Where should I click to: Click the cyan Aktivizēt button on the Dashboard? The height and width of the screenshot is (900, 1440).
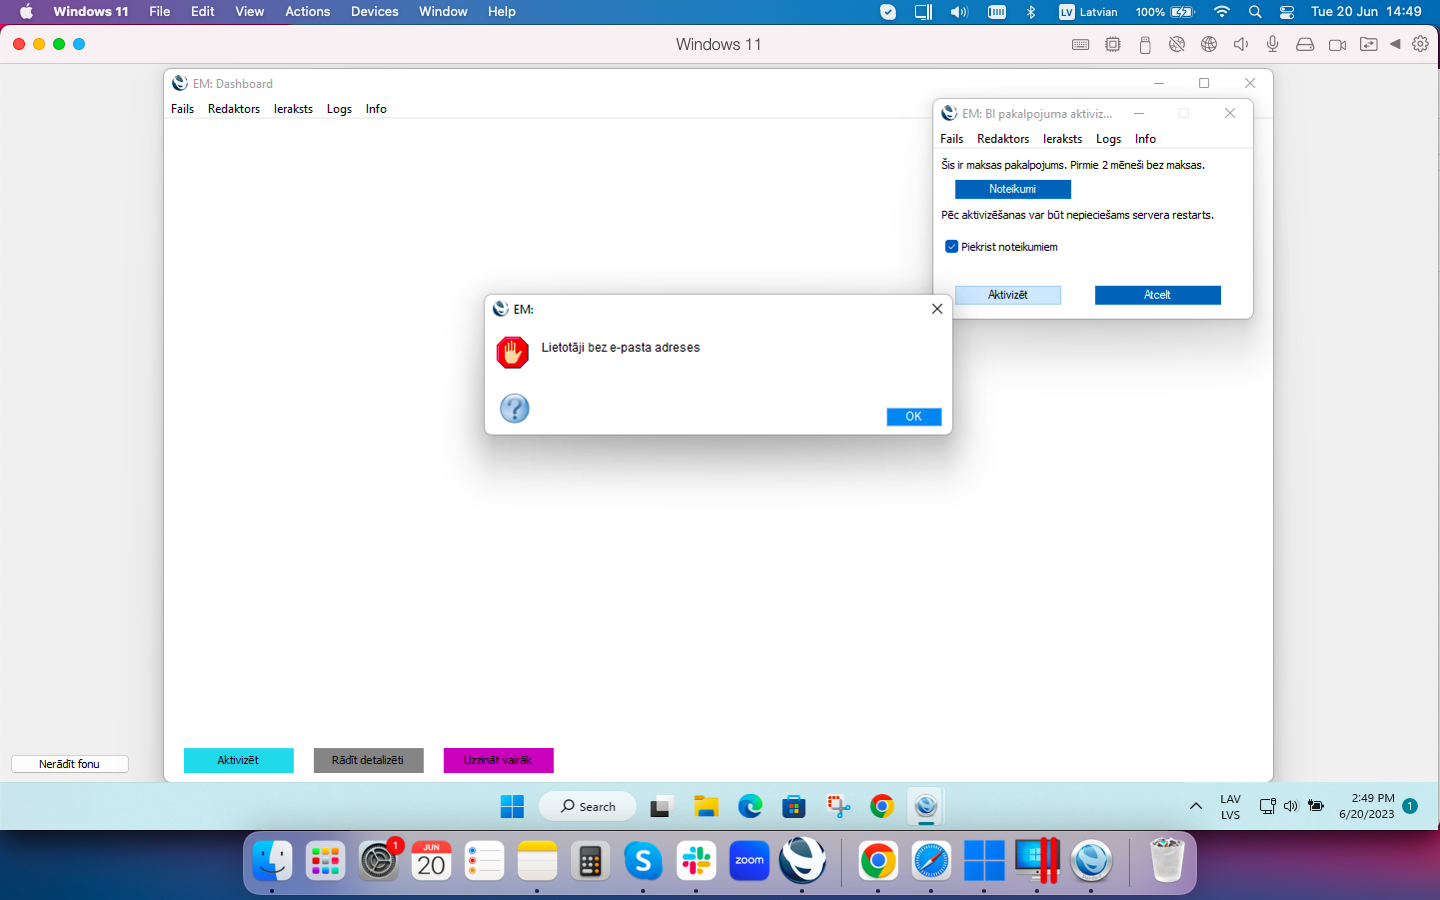238,760
